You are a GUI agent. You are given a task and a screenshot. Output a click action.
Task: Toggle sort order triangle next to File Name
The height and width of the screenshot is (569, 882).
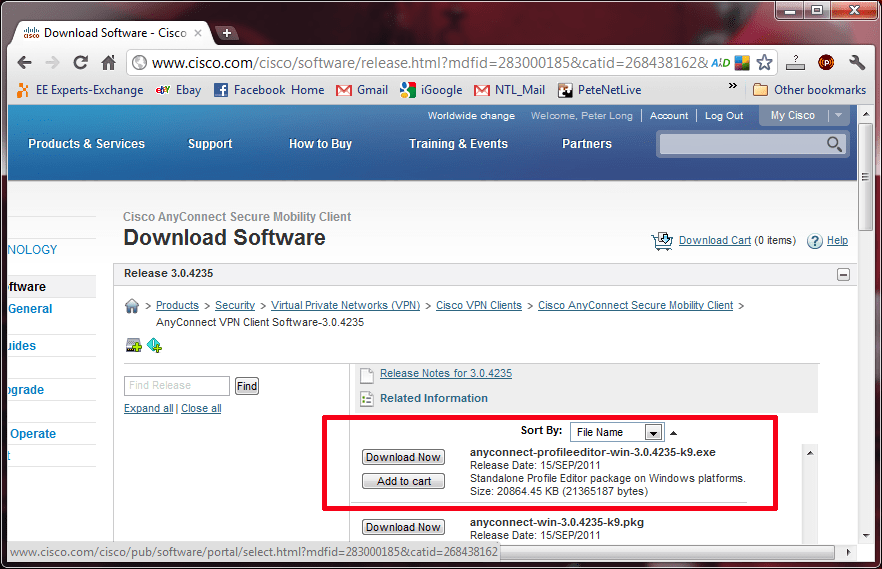click(x=673, y=433)
